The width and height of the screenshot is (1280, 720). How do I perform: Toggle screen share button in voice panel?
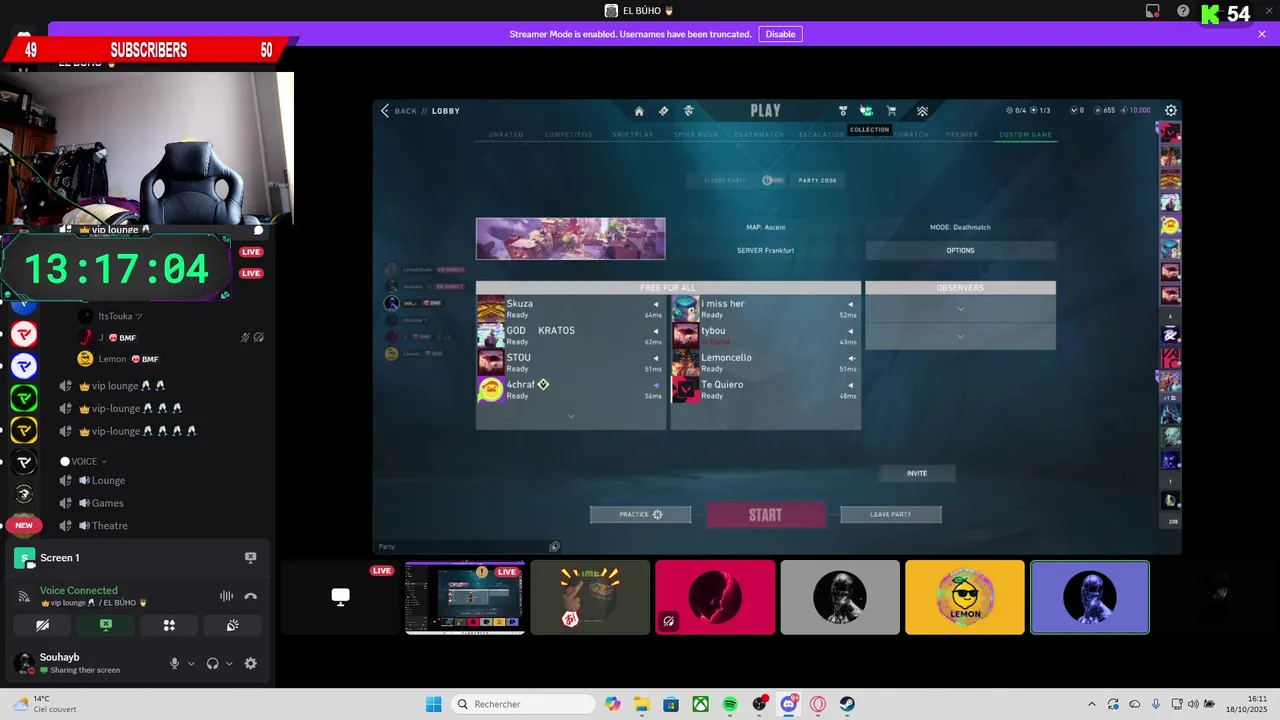(106, 625)
